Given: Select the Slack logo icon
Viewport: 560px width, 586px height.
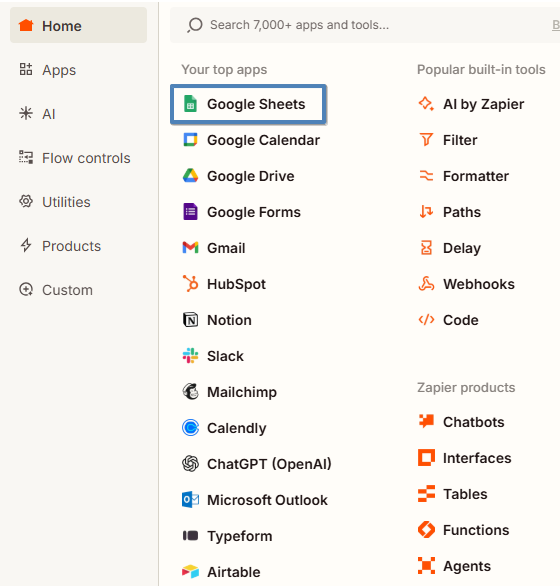Looking at the screenshot, I should click(190, 355).
